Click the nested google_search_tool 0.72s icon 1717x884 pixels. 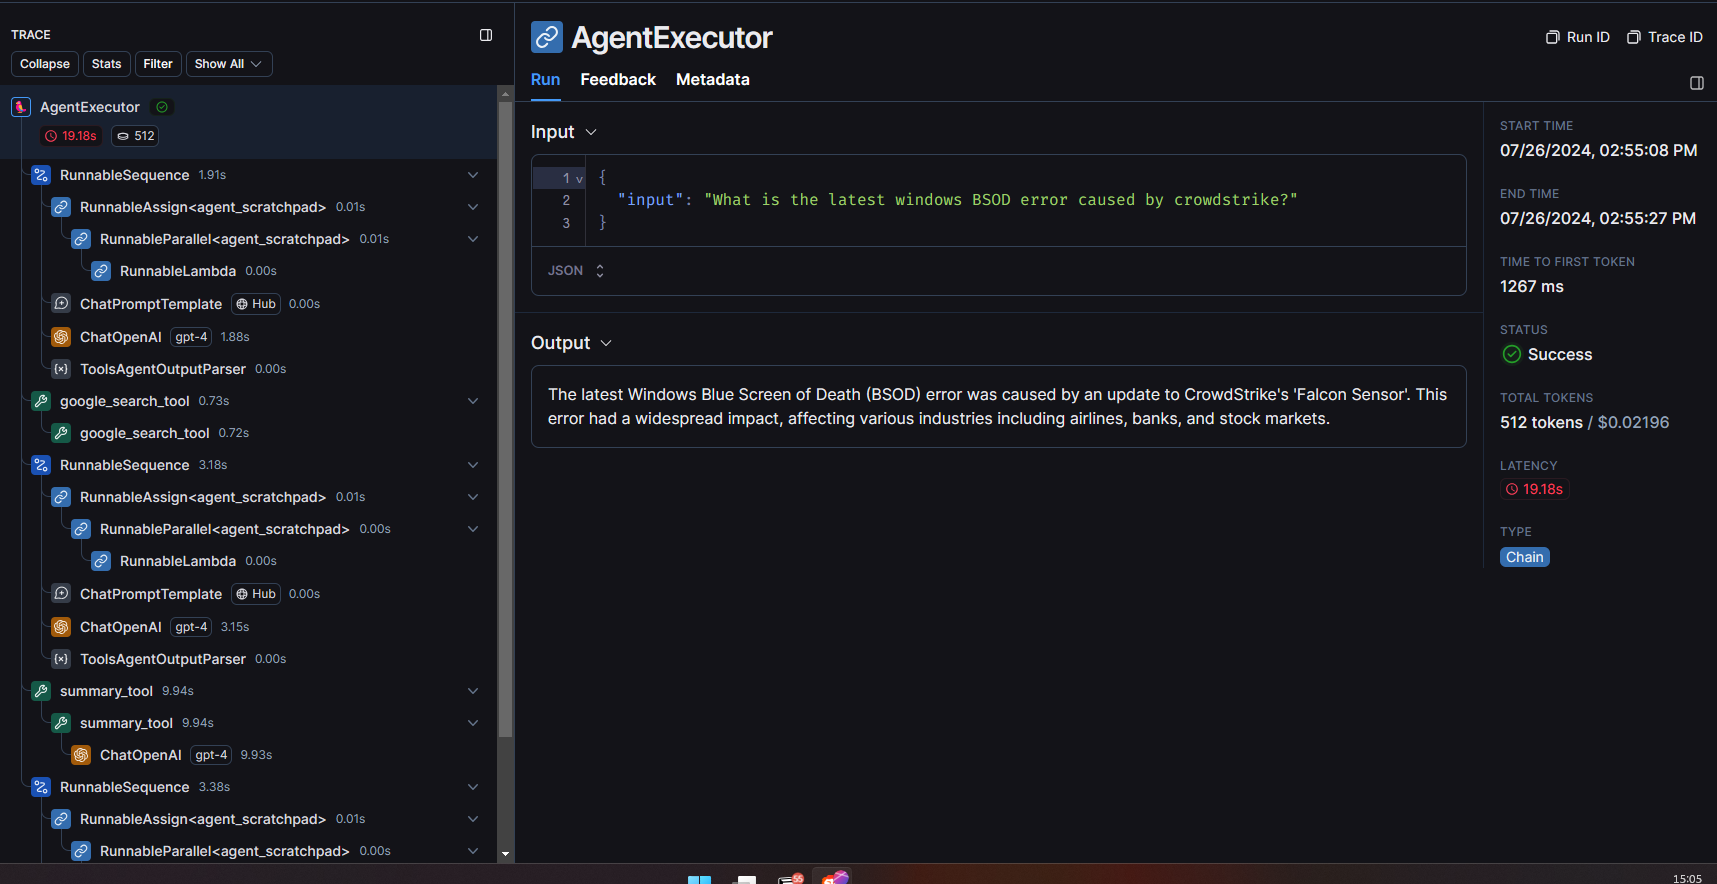pyautogui.click(x=61, y=433)
